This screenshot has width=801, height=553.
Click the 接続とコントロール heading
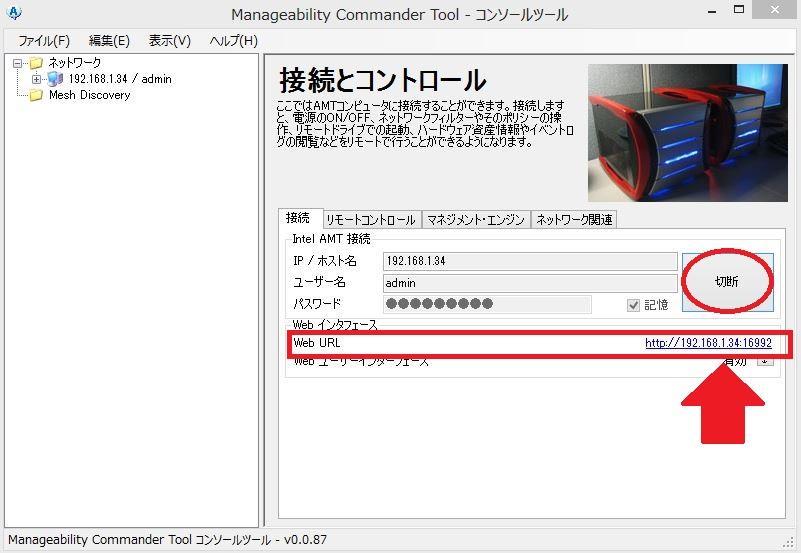(x=382, y=80)
